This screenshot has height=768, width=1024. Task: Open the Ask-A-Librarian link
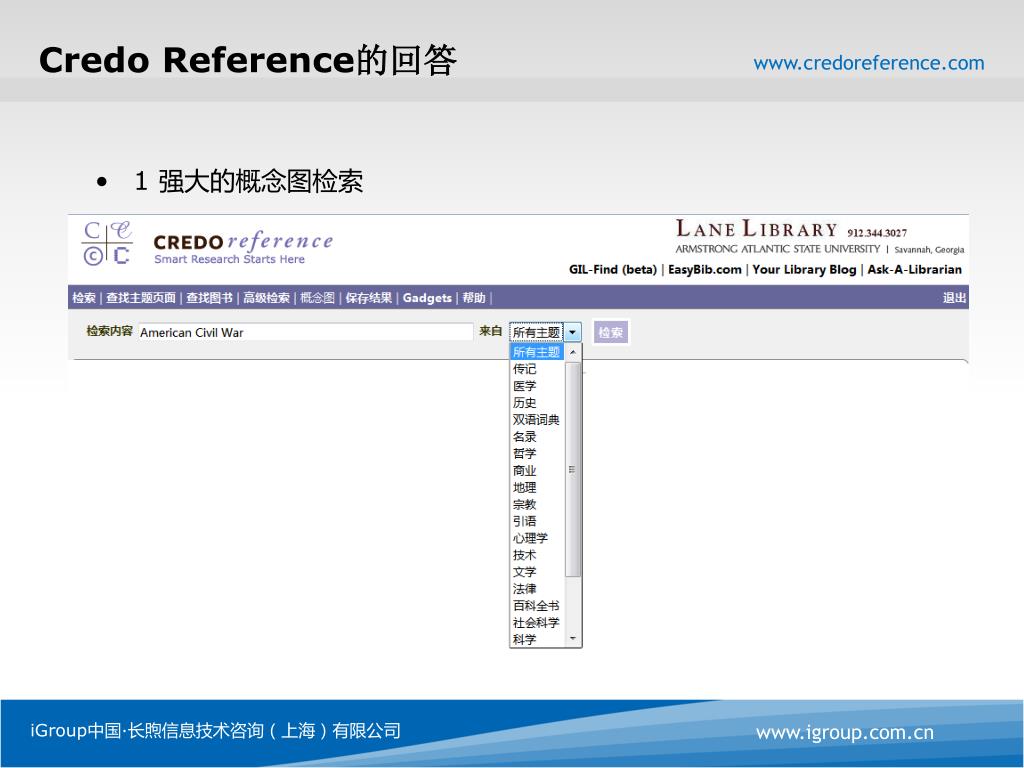pyautogui.click(x=914, y=270)
